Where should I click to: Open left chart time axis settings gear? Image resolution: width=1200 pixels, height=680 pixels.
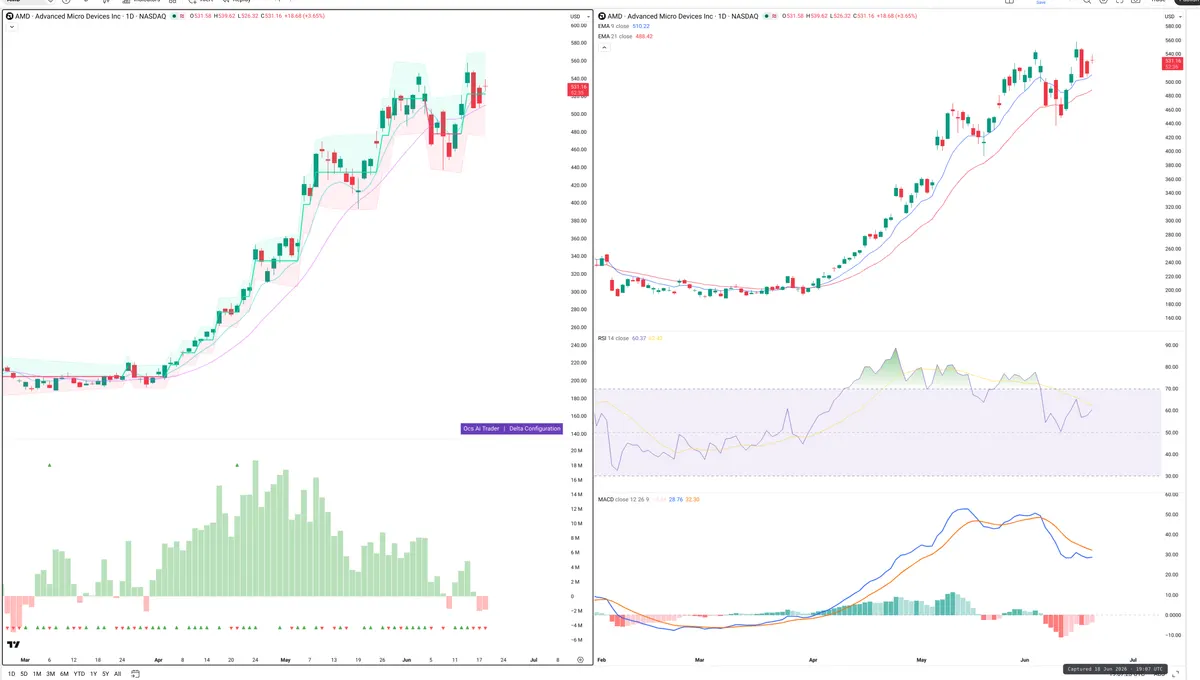tap(580, 660)
